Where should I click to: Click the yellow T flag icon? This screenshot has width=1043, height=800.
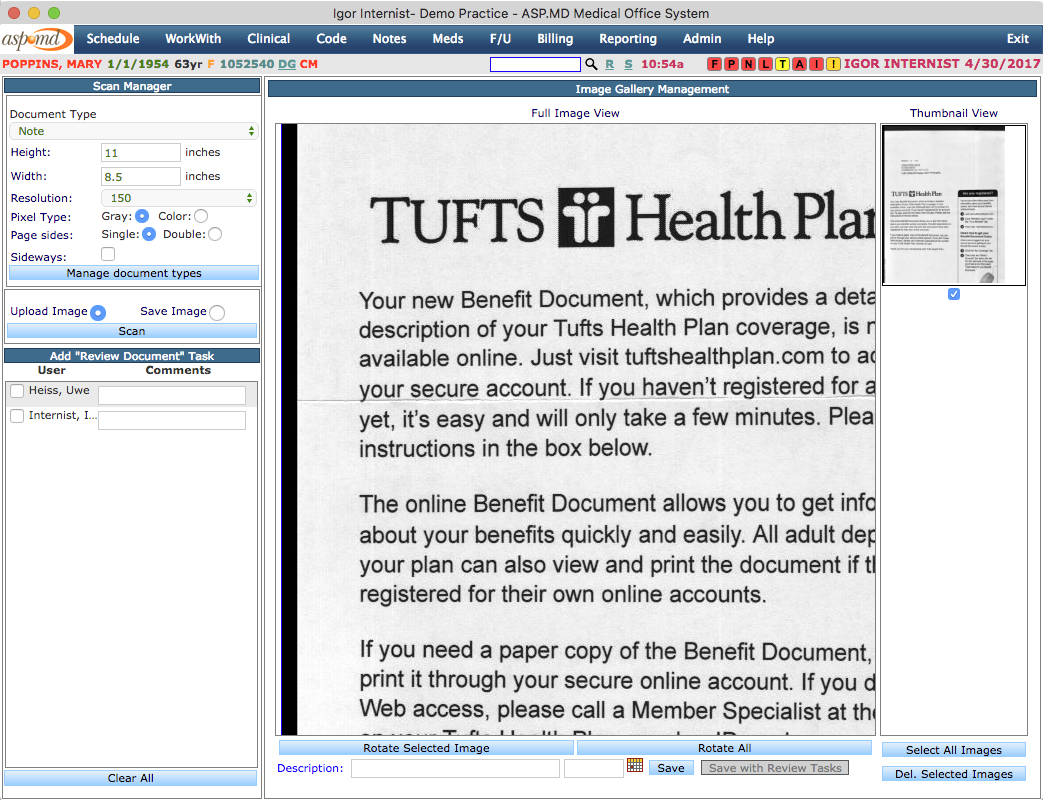point(782,64)
